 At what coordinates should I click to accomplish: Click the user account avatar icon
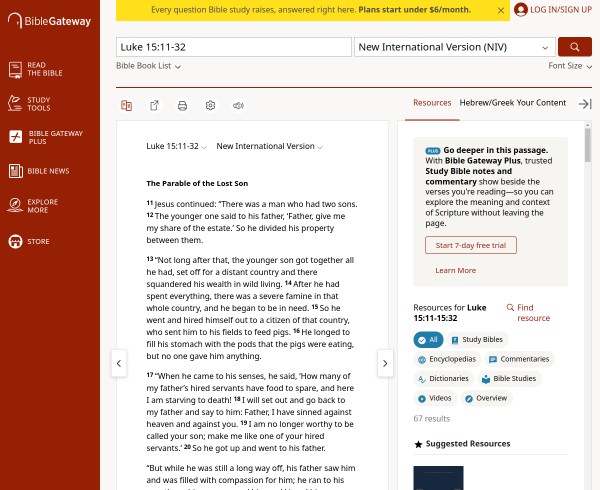coord(520,10)
